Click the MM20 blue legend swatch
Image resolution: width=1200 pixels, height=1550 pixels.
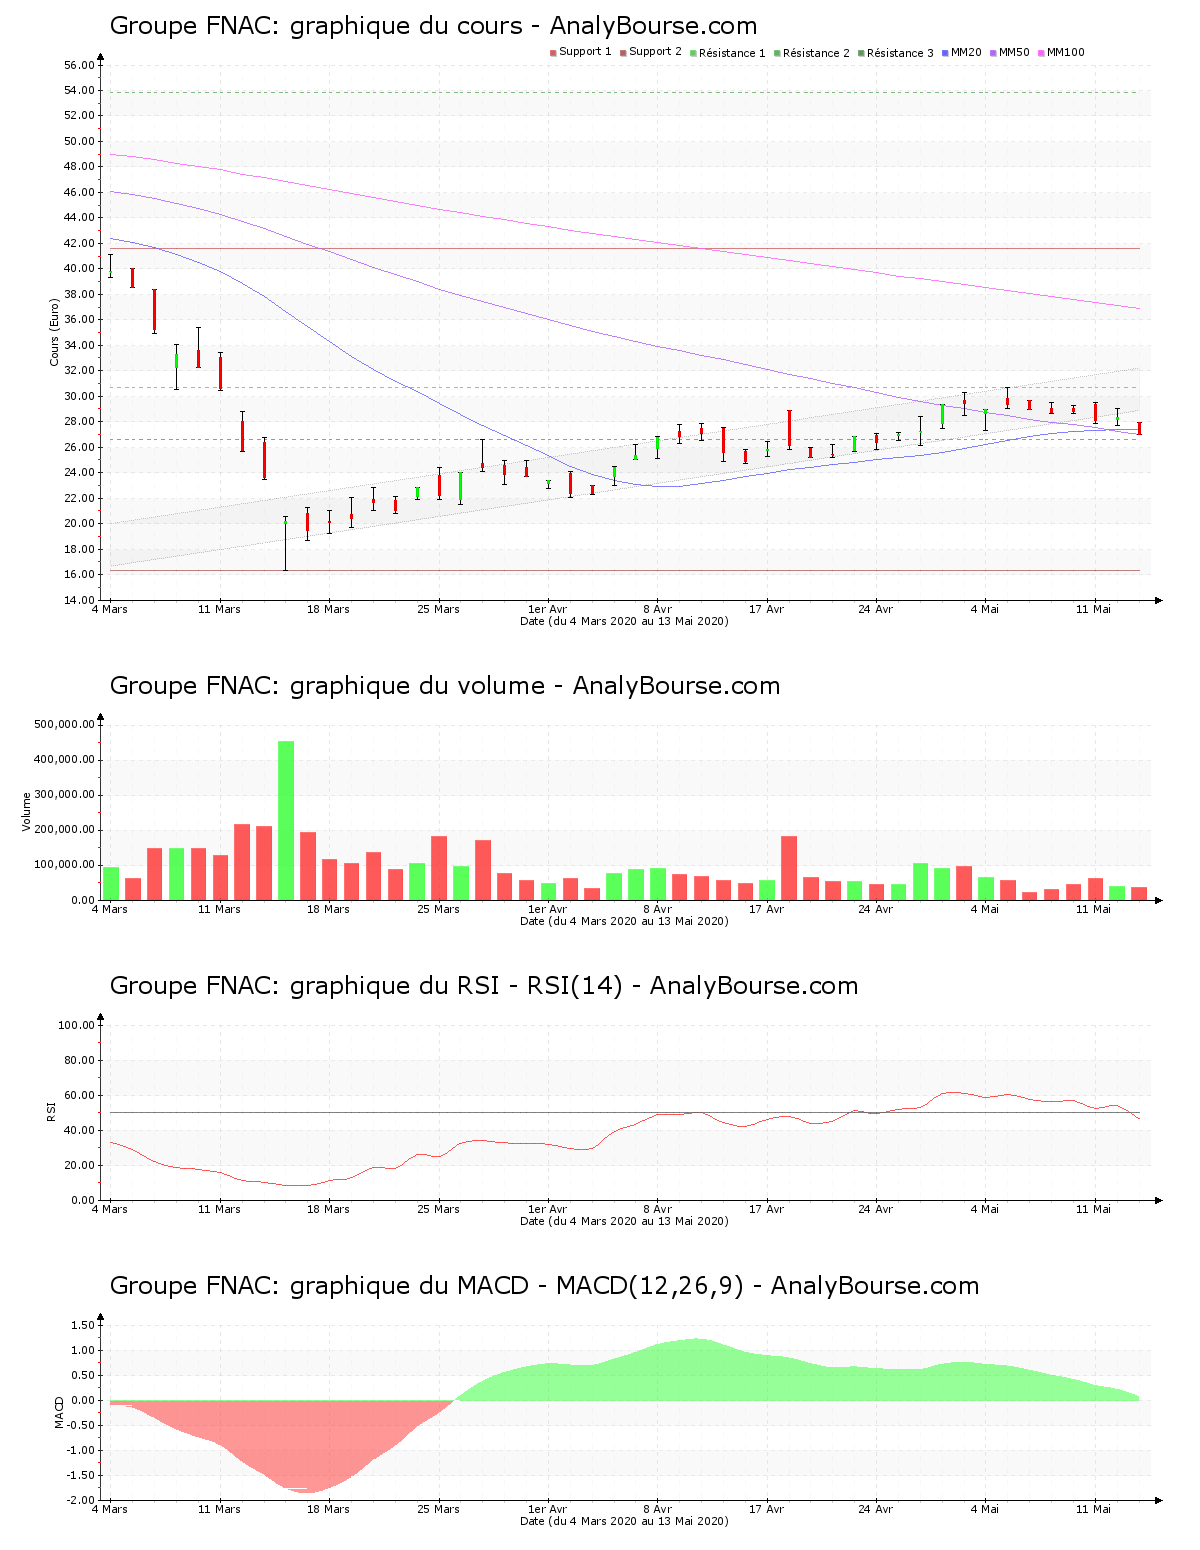945,53
